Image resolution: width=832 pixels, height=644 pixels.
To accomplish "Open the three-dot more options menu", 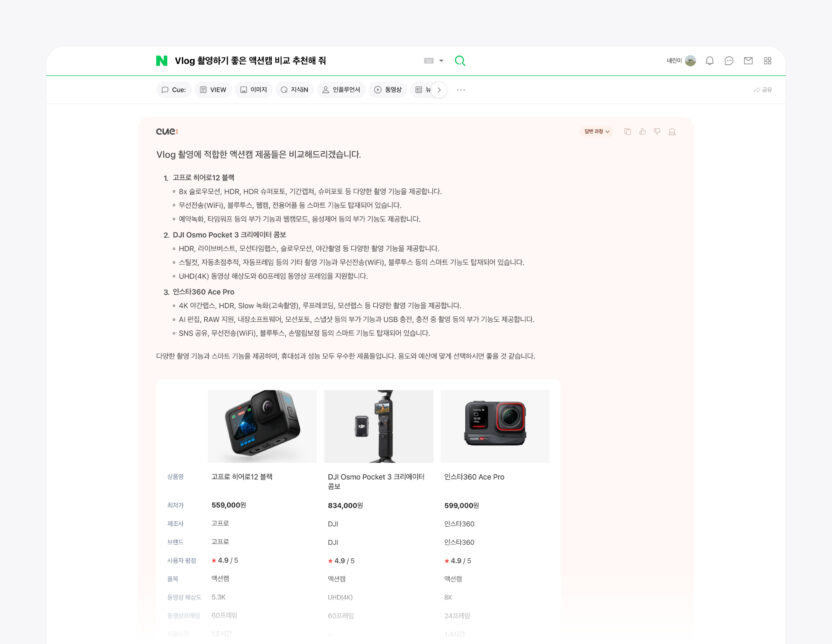I will point(461,90).
